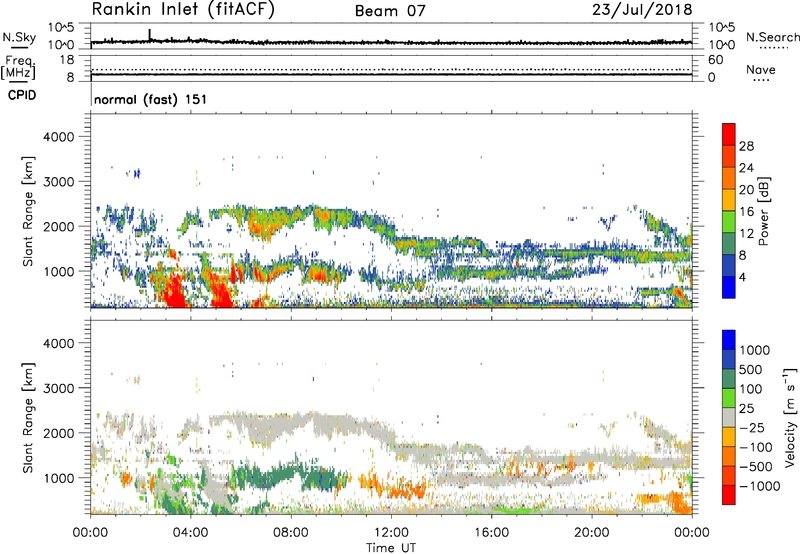Click the yellow-orange 16–20 dB Power swatch

(x=729, y=200)
